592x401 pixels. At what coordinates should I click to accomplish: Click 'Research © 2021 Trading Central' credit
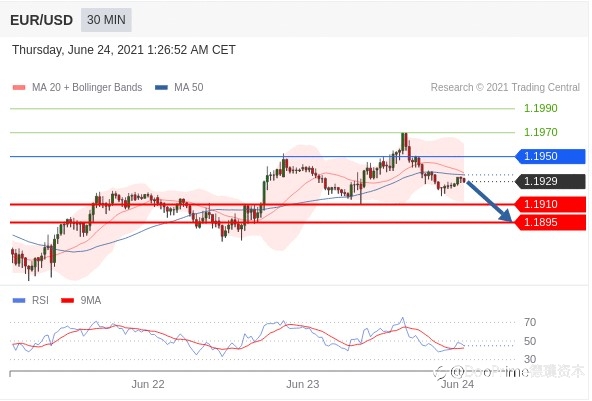click(x=505, y=88)
